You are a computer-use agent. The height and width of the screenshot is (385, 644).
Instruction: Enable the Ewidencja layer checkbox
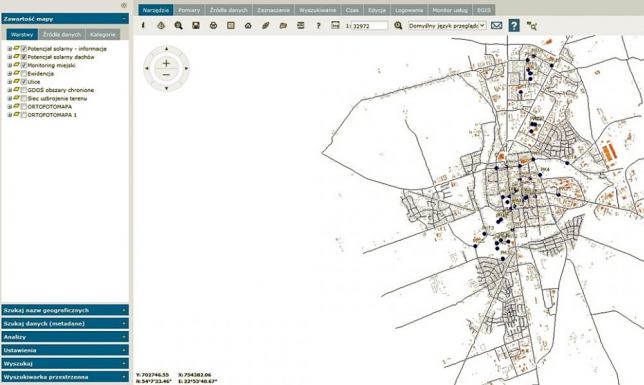click(24, 74)
